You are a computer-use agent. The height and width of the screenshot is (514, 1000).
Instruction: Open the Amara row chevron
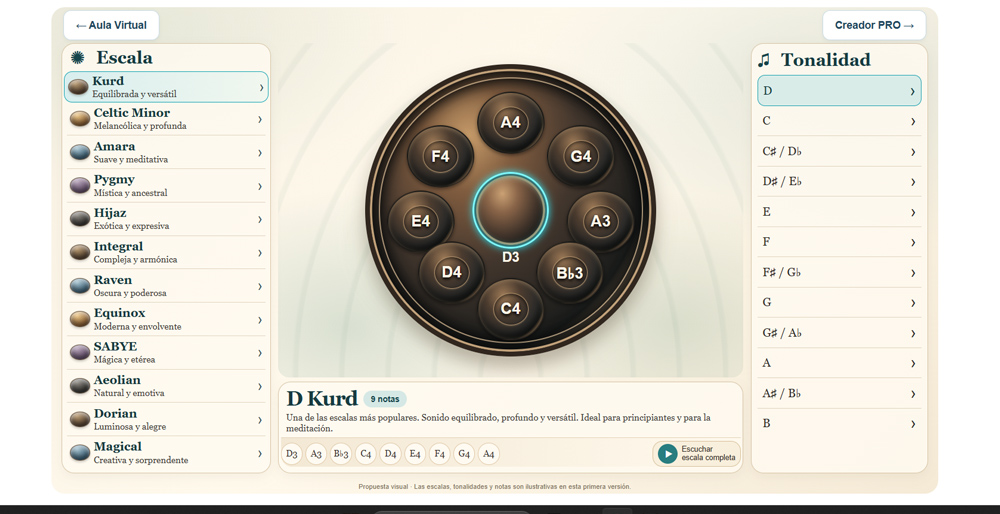point(260,152)
